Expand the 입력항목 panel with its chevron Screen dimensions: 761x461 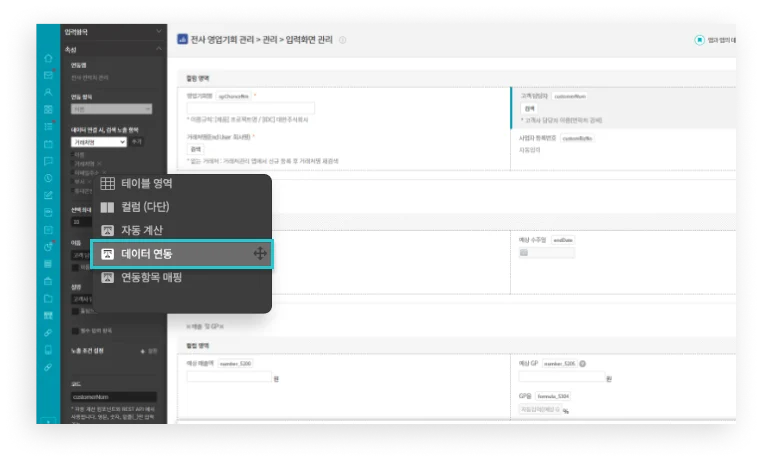(159, 31)
